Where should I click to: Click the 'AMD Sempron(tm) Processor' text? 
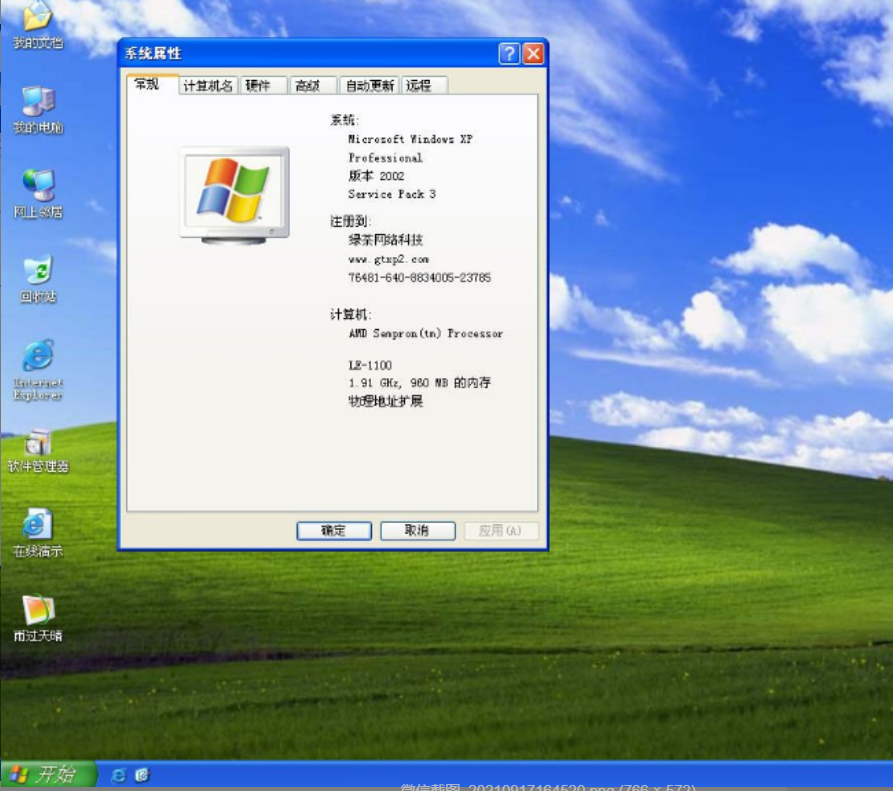(425, 333)
